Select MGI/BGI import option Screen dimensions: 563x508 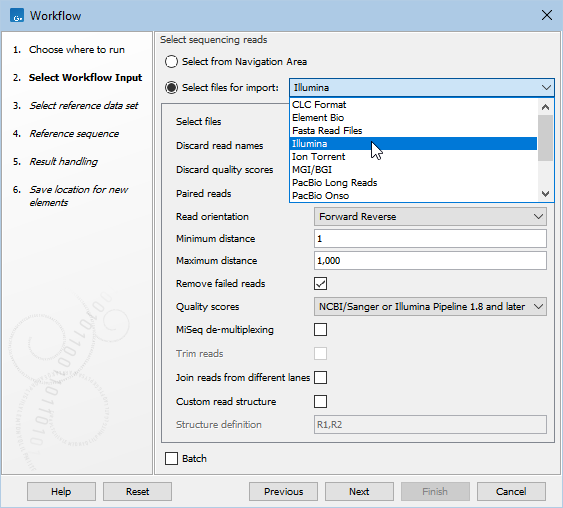click(x=413, y=169)
